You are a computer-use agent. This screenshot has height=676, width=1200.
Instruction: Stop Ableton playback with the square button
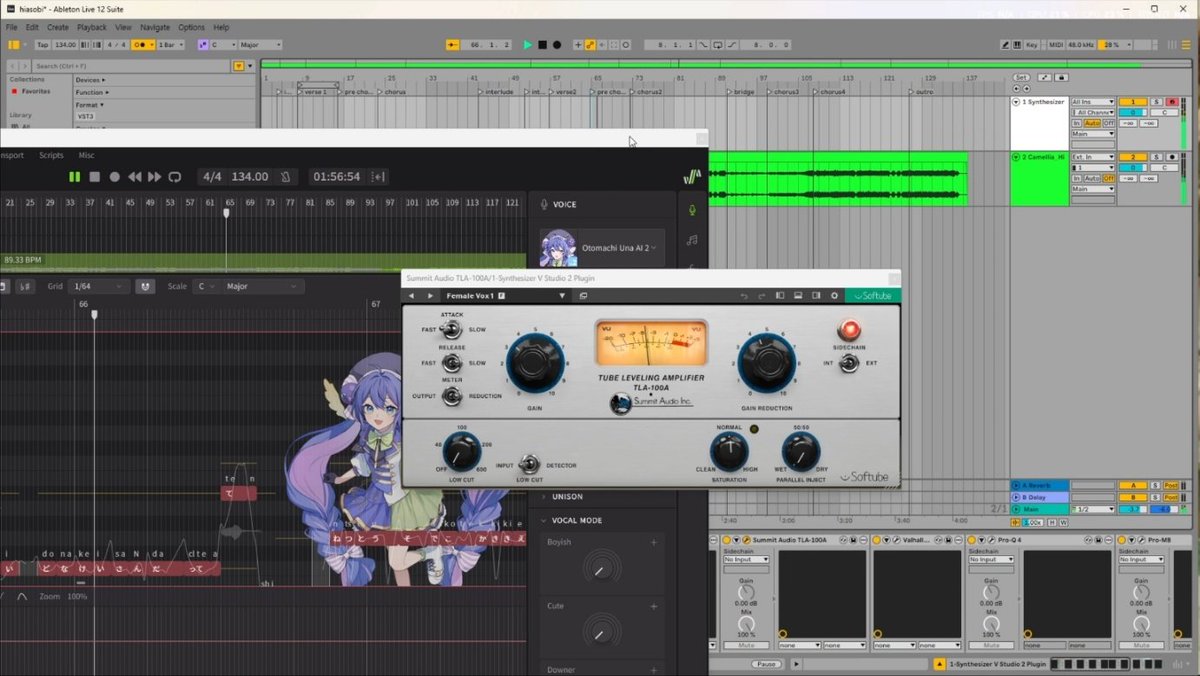543,45
